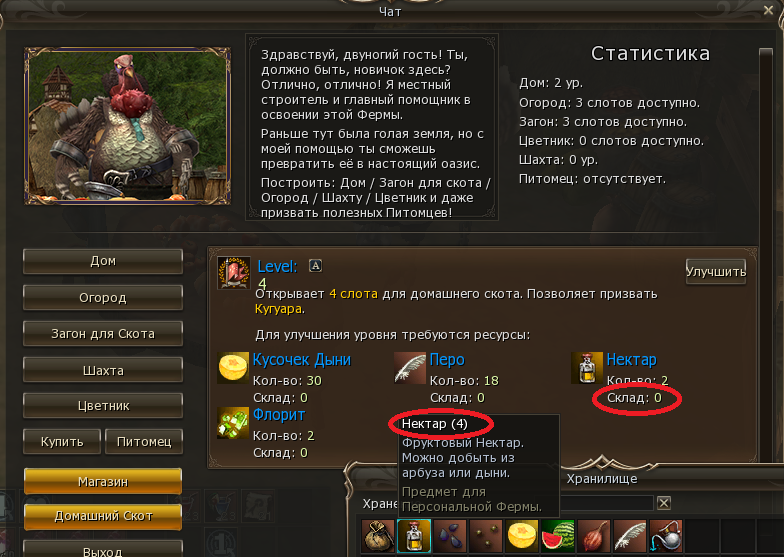Switch to Загон для Скота section
This screenshot has height=557, width=784.
103,334
